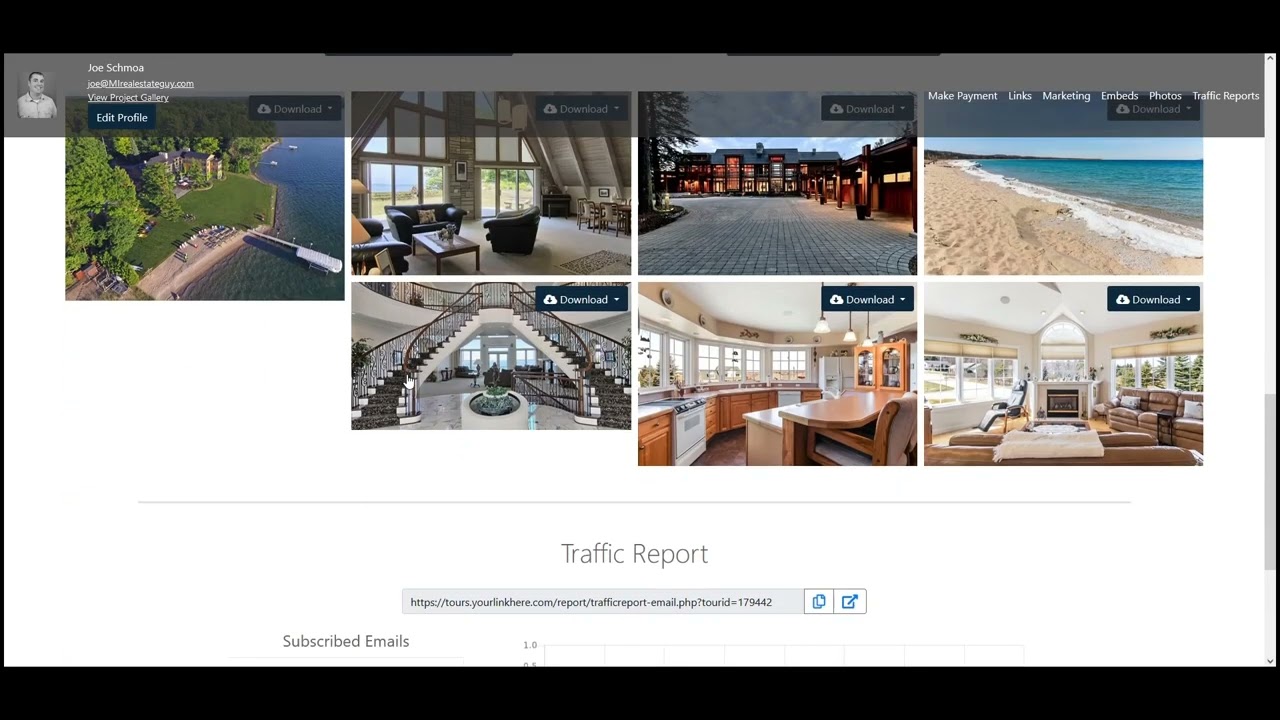Jump to the Photos section
Screen dimensions: 1280x720
(x=1165, y=96)
